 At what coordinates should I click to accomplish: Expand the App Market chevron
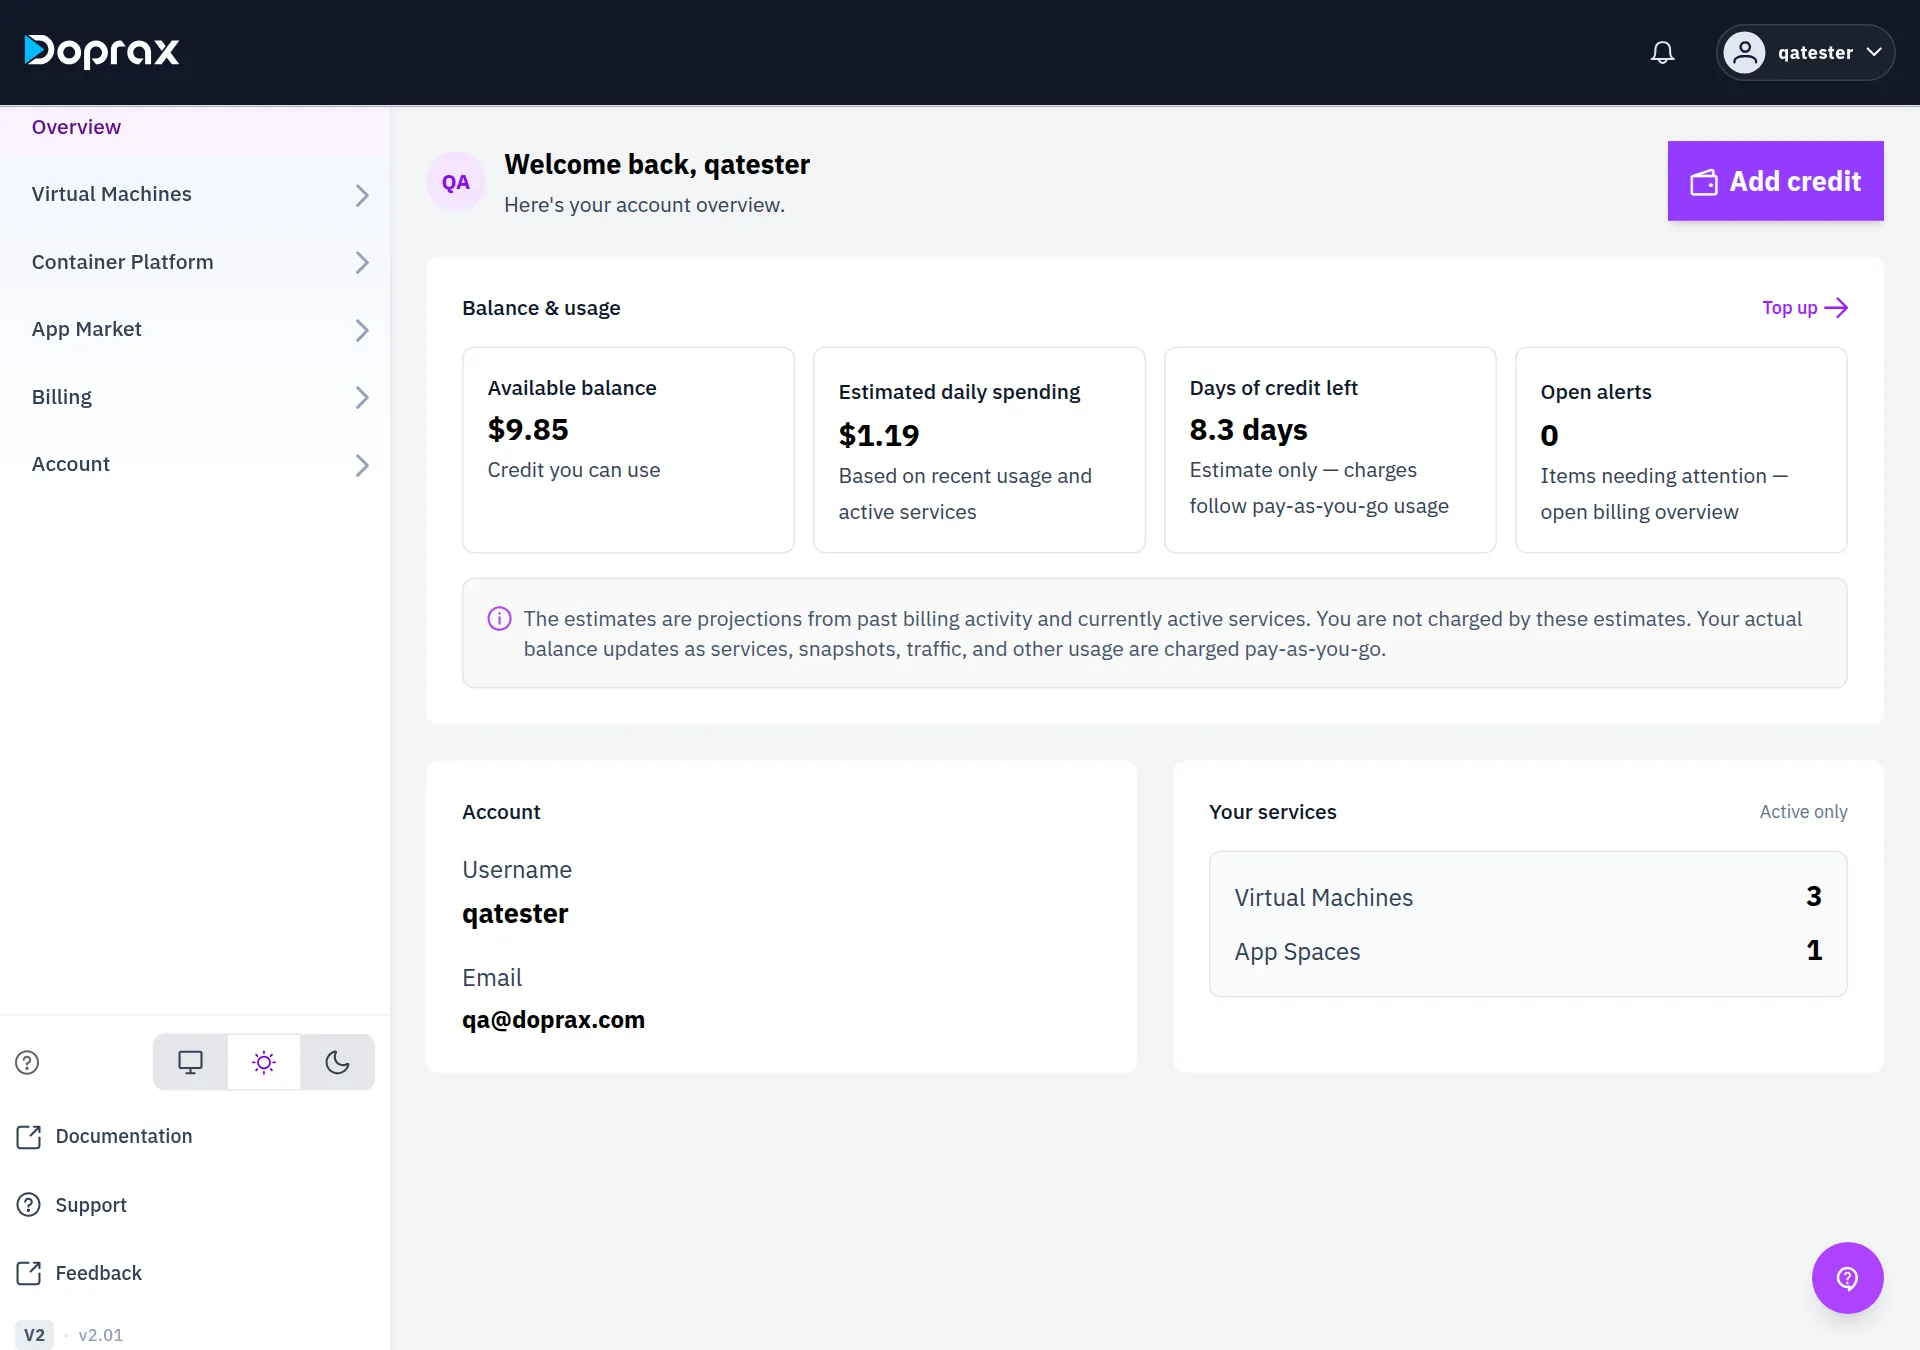coord(362,330)
